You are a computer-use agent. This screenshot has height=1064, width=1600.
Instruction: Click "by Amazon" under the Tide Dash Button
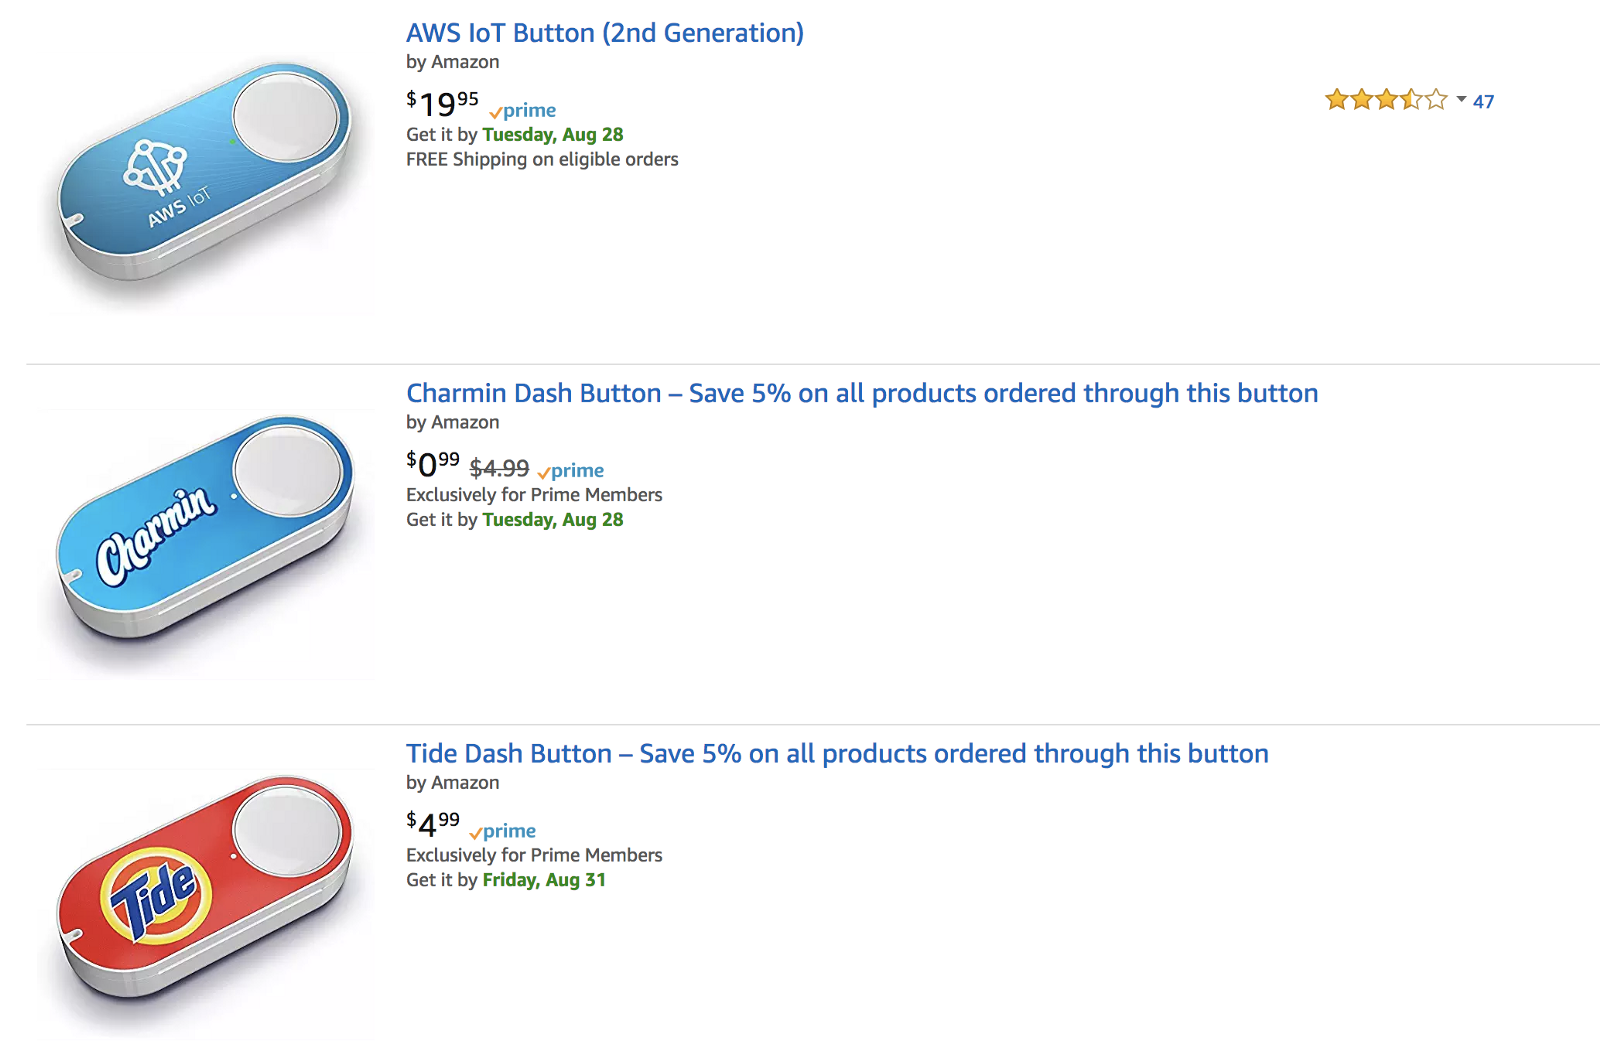coord(452,783)
